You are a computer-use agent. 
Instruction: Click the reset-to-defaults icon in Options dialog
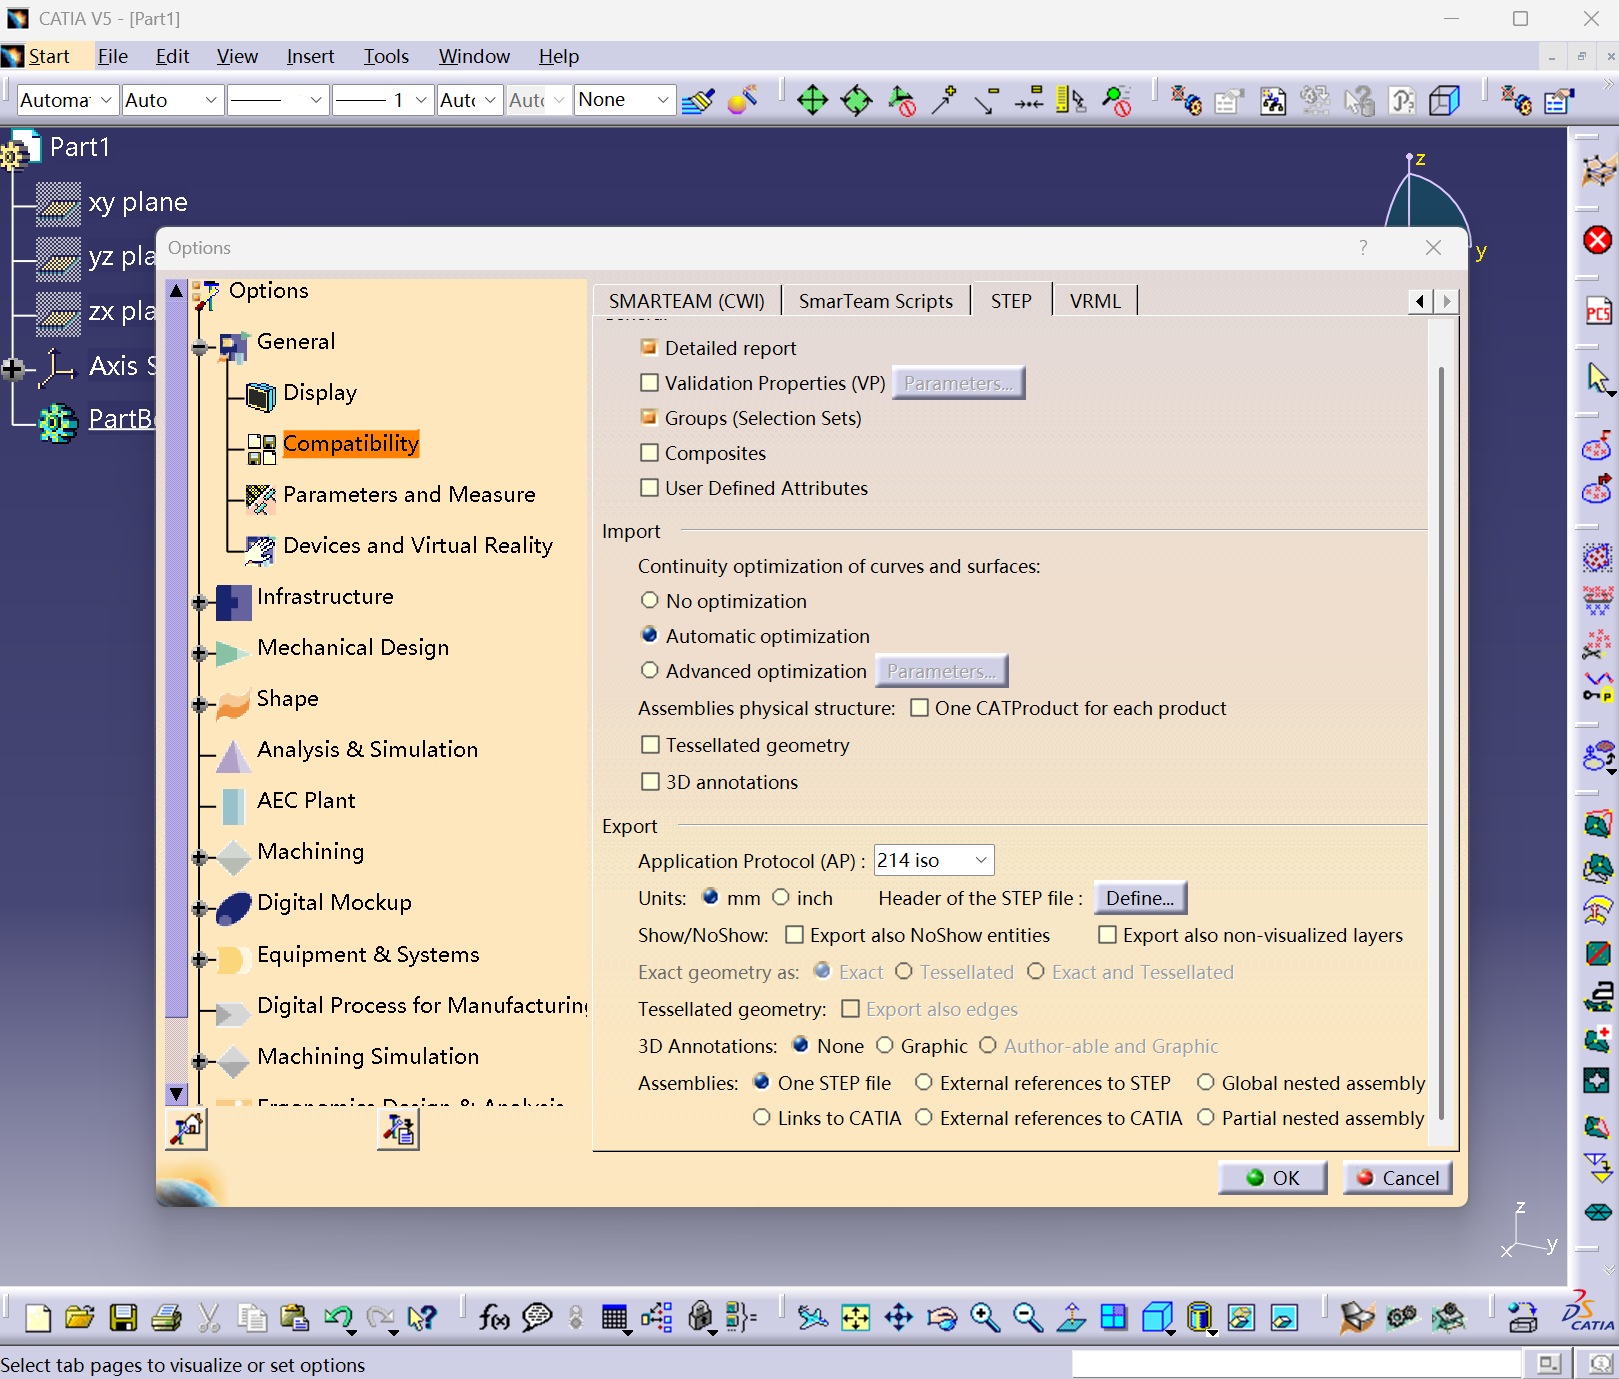[x=186, y=1129]
